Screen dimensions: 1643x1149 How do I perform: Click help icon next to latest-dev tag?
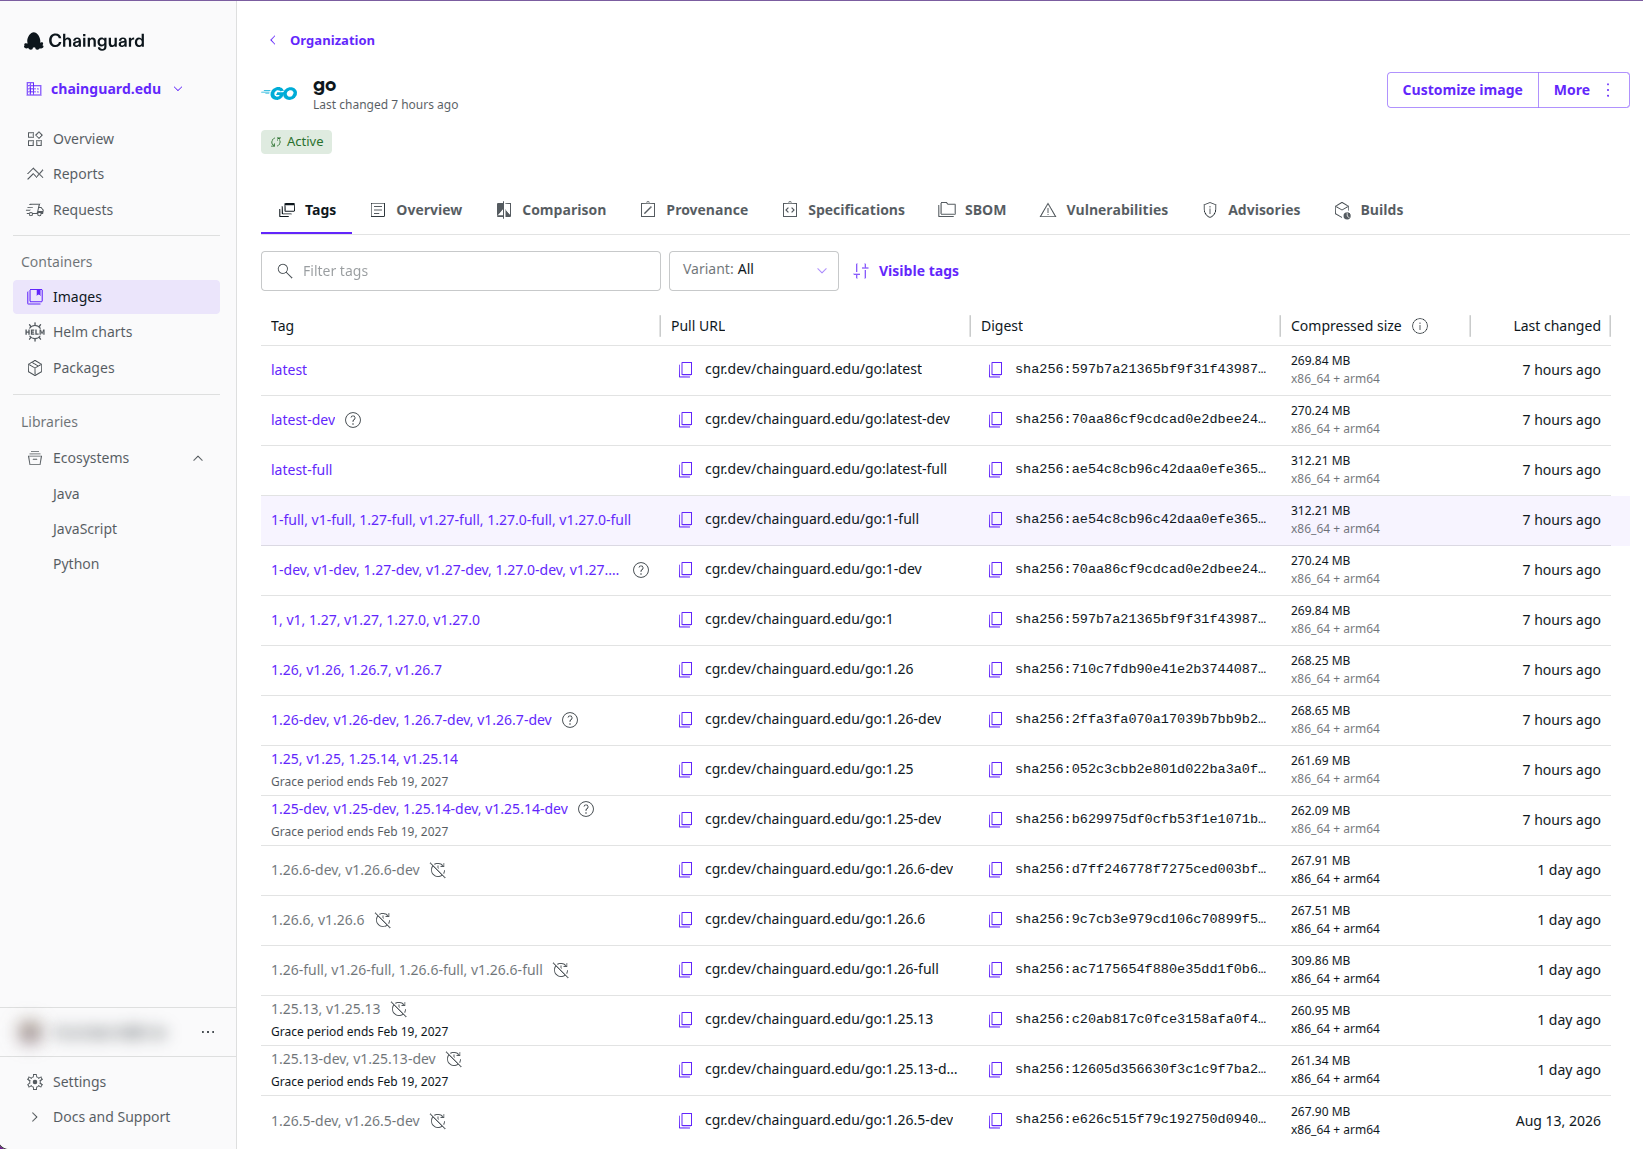[x=353, y=420]
